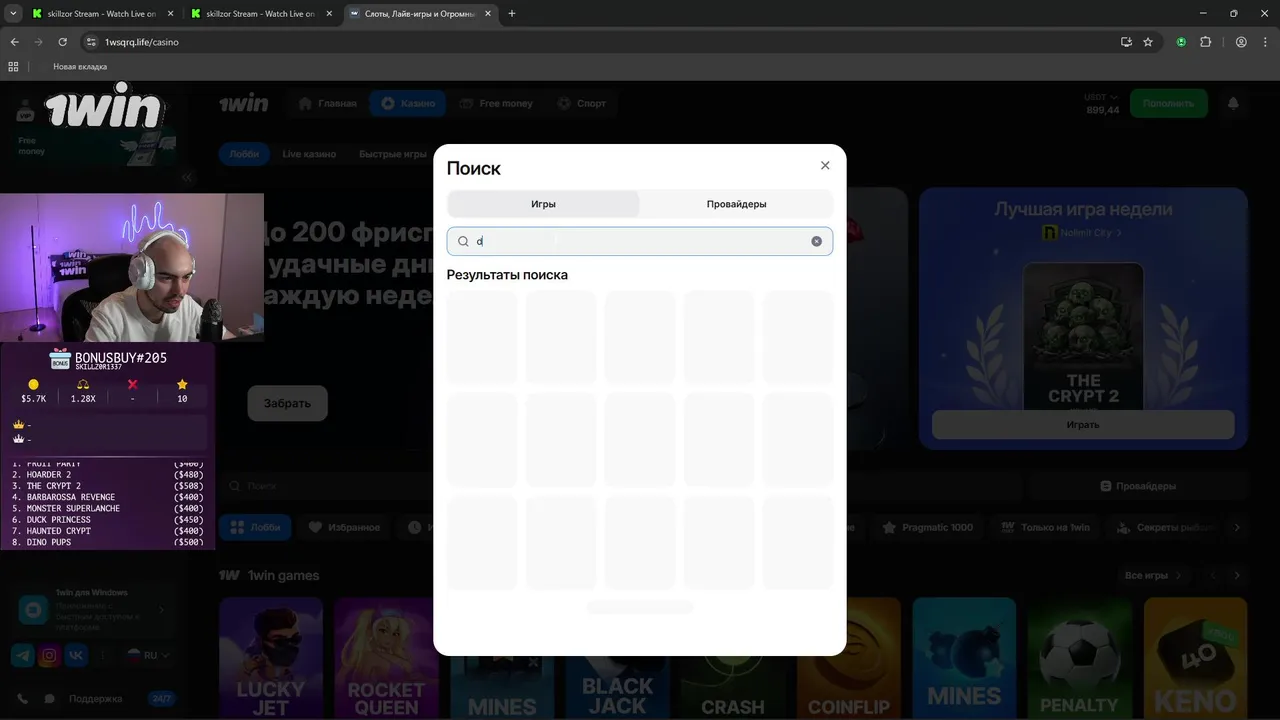Open the Coinflip game thumbnail

(x=848, y=658)
